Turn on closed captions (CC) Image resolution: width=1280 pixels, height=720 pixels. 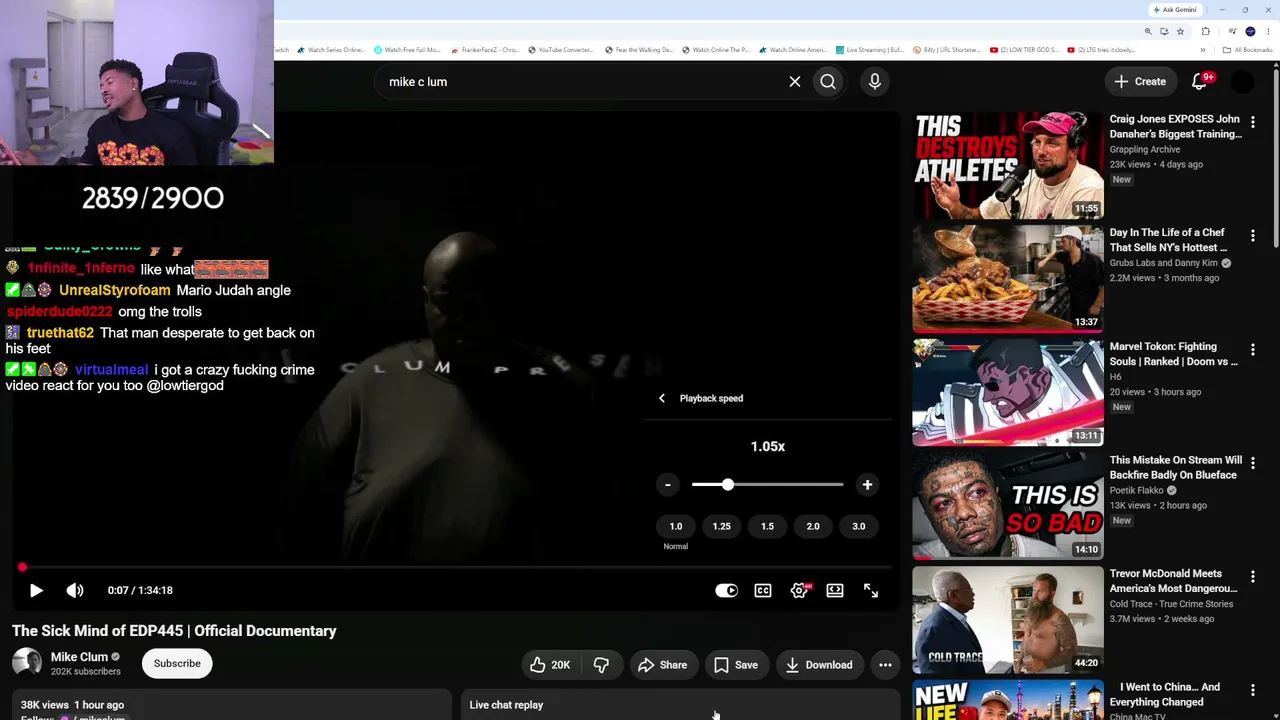pyautogui.click(x=763, y=590)
